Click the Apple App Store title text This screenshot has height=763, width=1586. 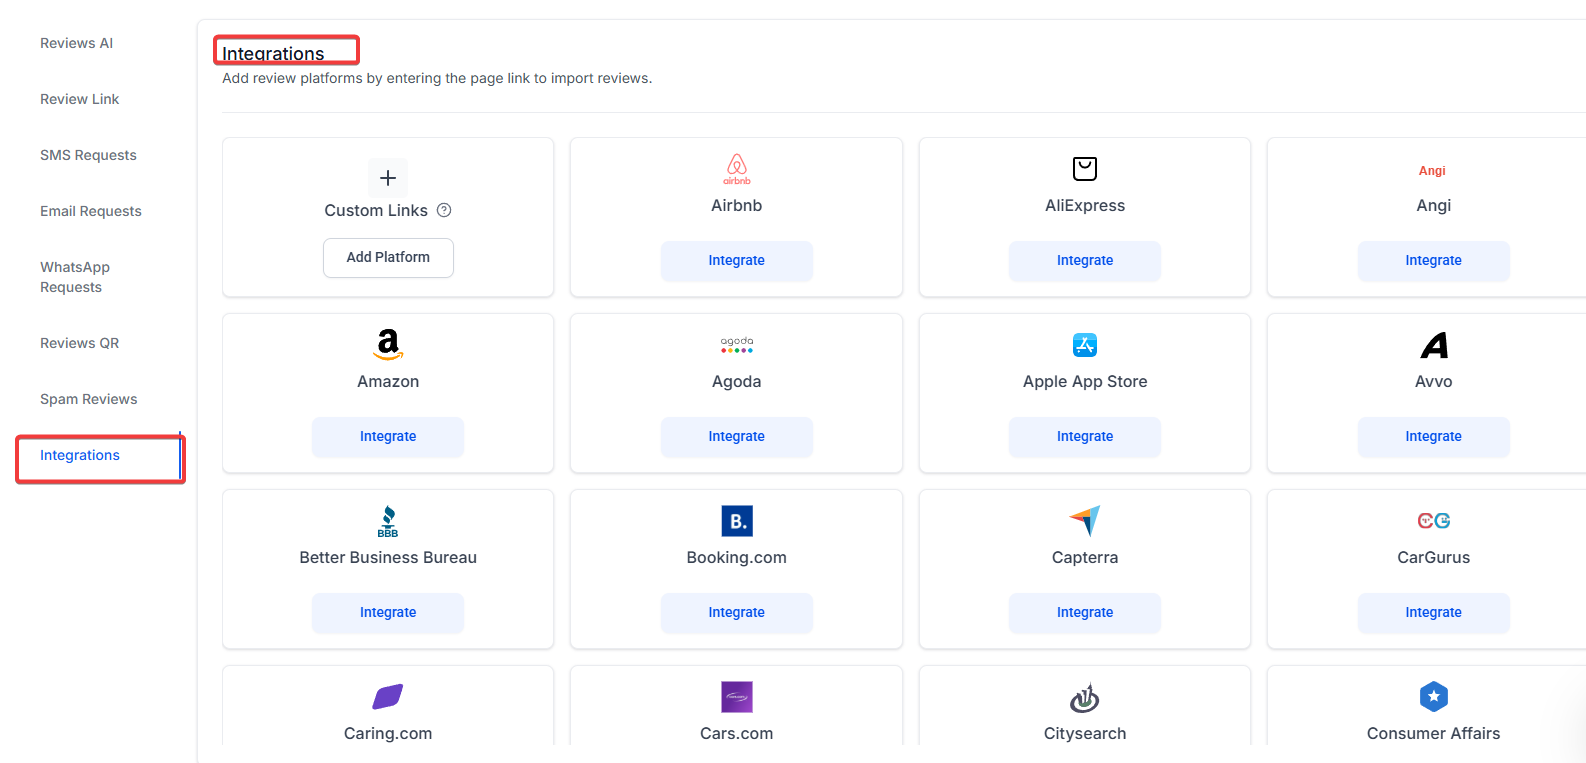[x=1085, y=381]
